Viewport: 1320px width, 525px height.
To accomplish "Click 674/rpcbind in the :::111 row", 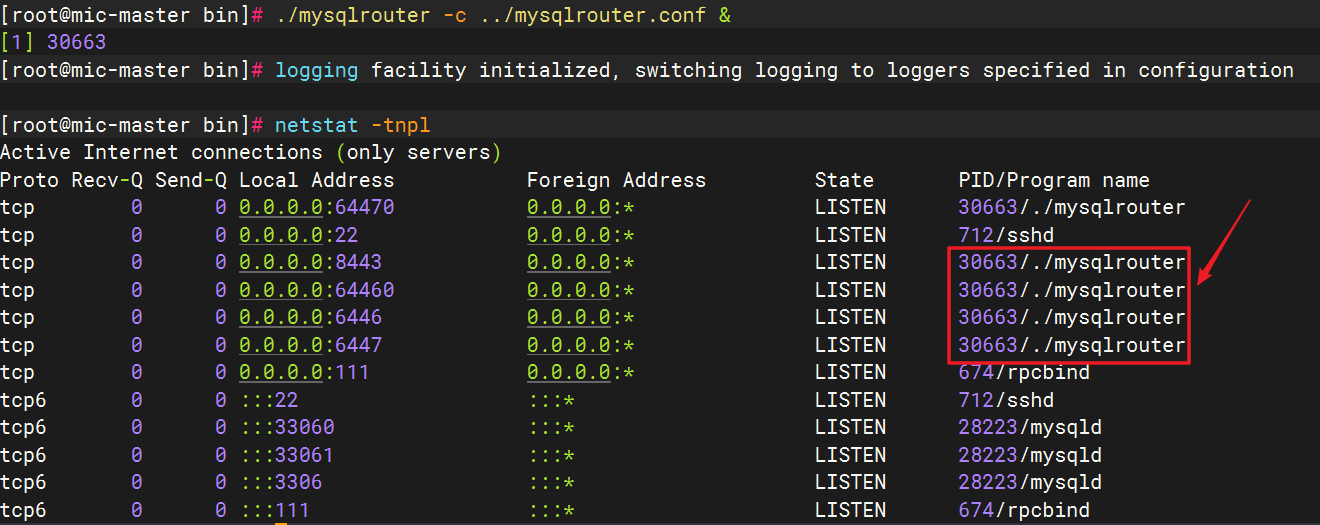I will (1025, 510).
